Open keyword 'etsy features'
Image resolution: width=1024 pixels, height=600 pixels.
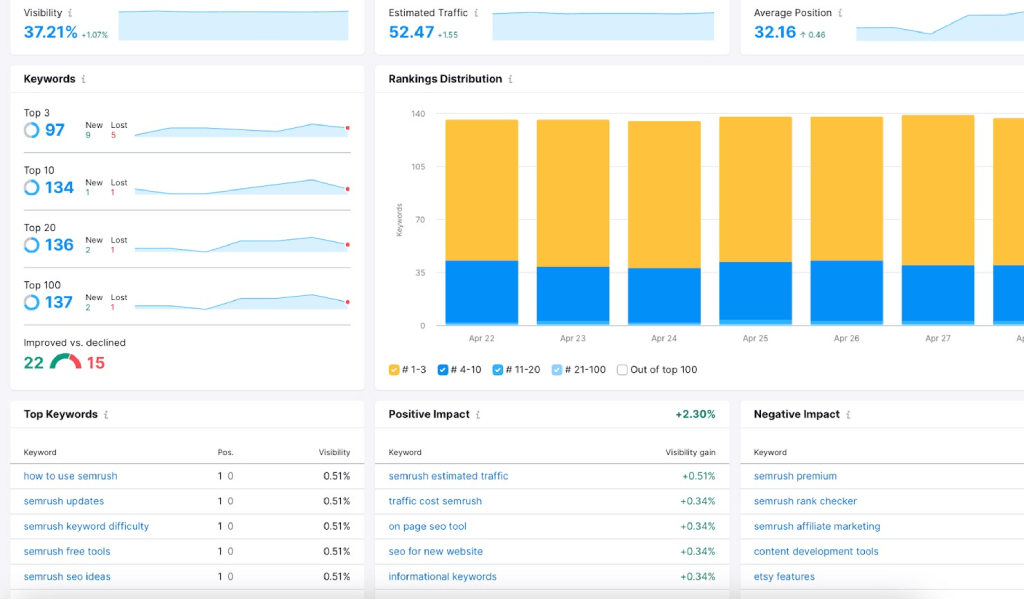(x=784, y=576)
